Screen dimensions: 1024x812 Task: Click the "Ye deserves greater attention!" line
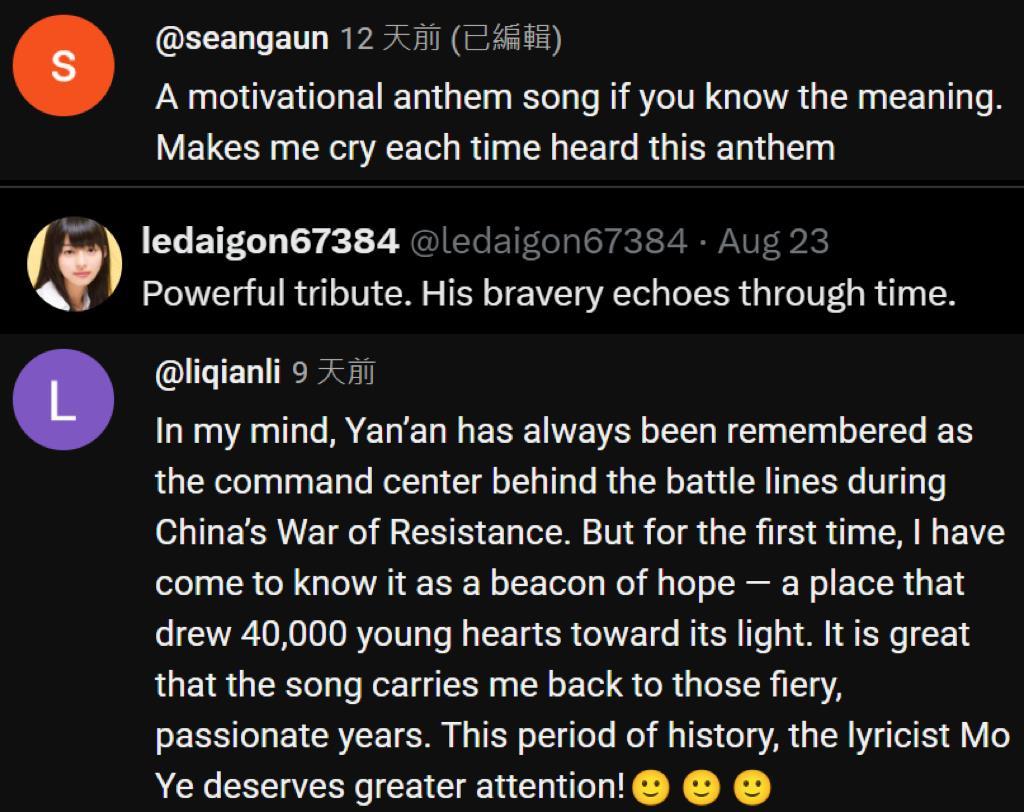390,787
